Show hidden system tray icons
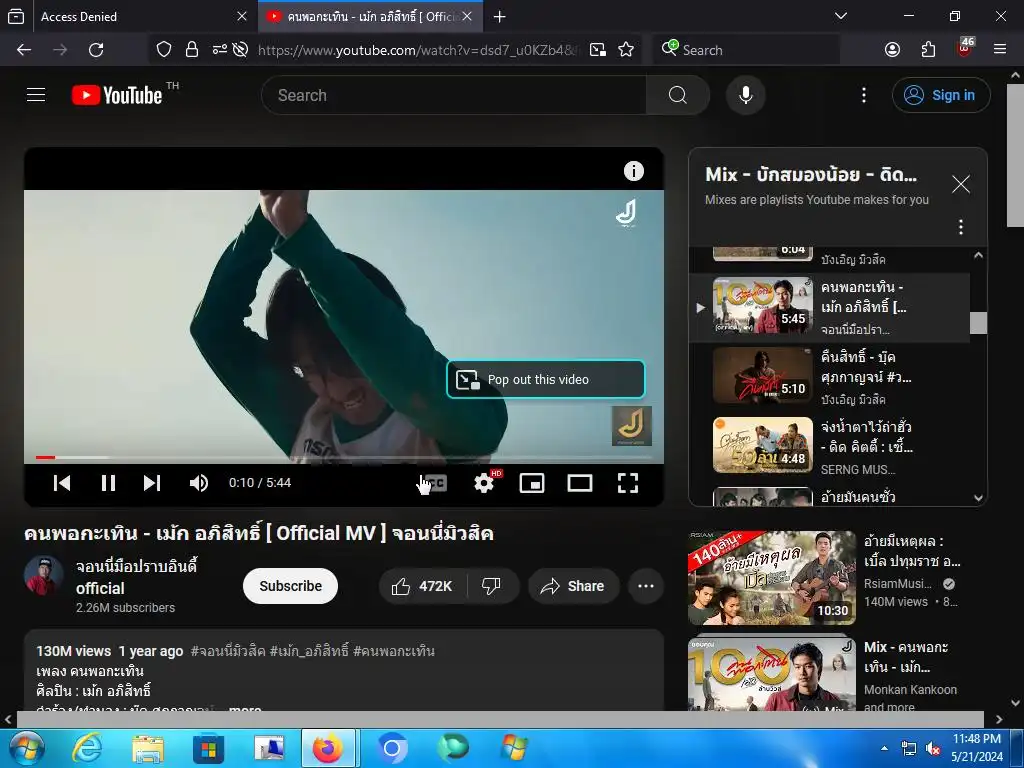 click(x=884, y=748)
